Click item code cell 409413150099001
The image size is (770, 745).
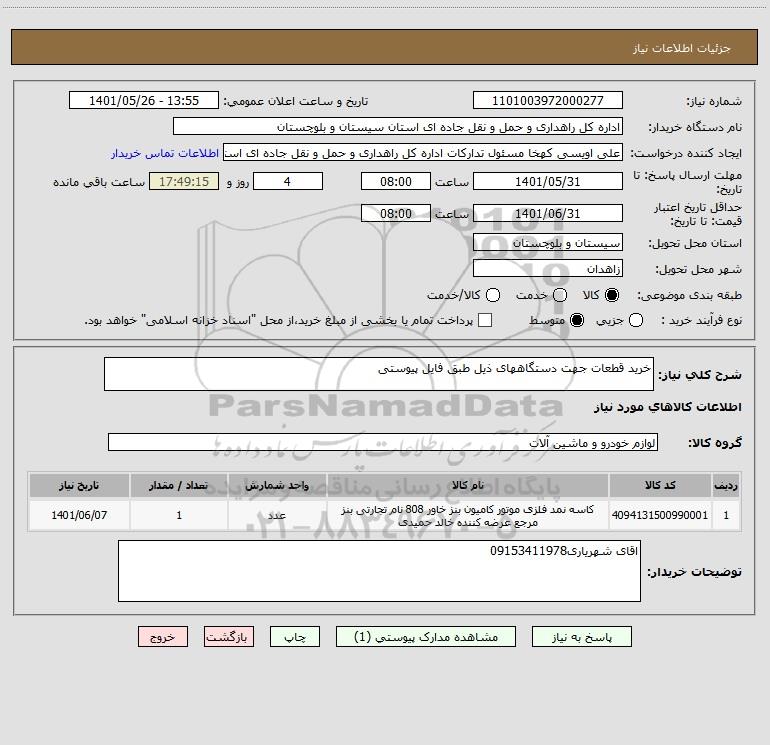tap(660, 515)
